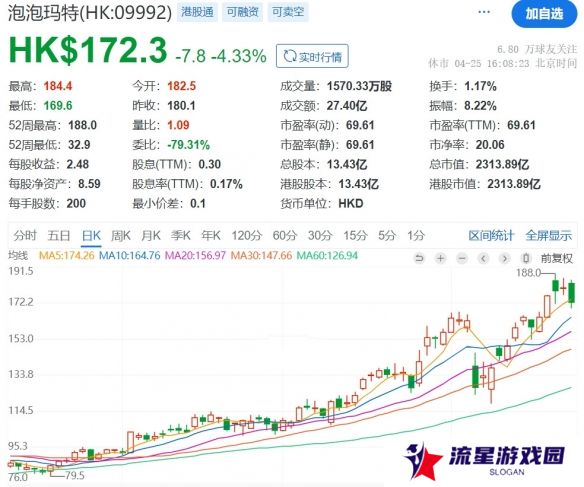Click the 委比 value -79.31%

point(188,144)
